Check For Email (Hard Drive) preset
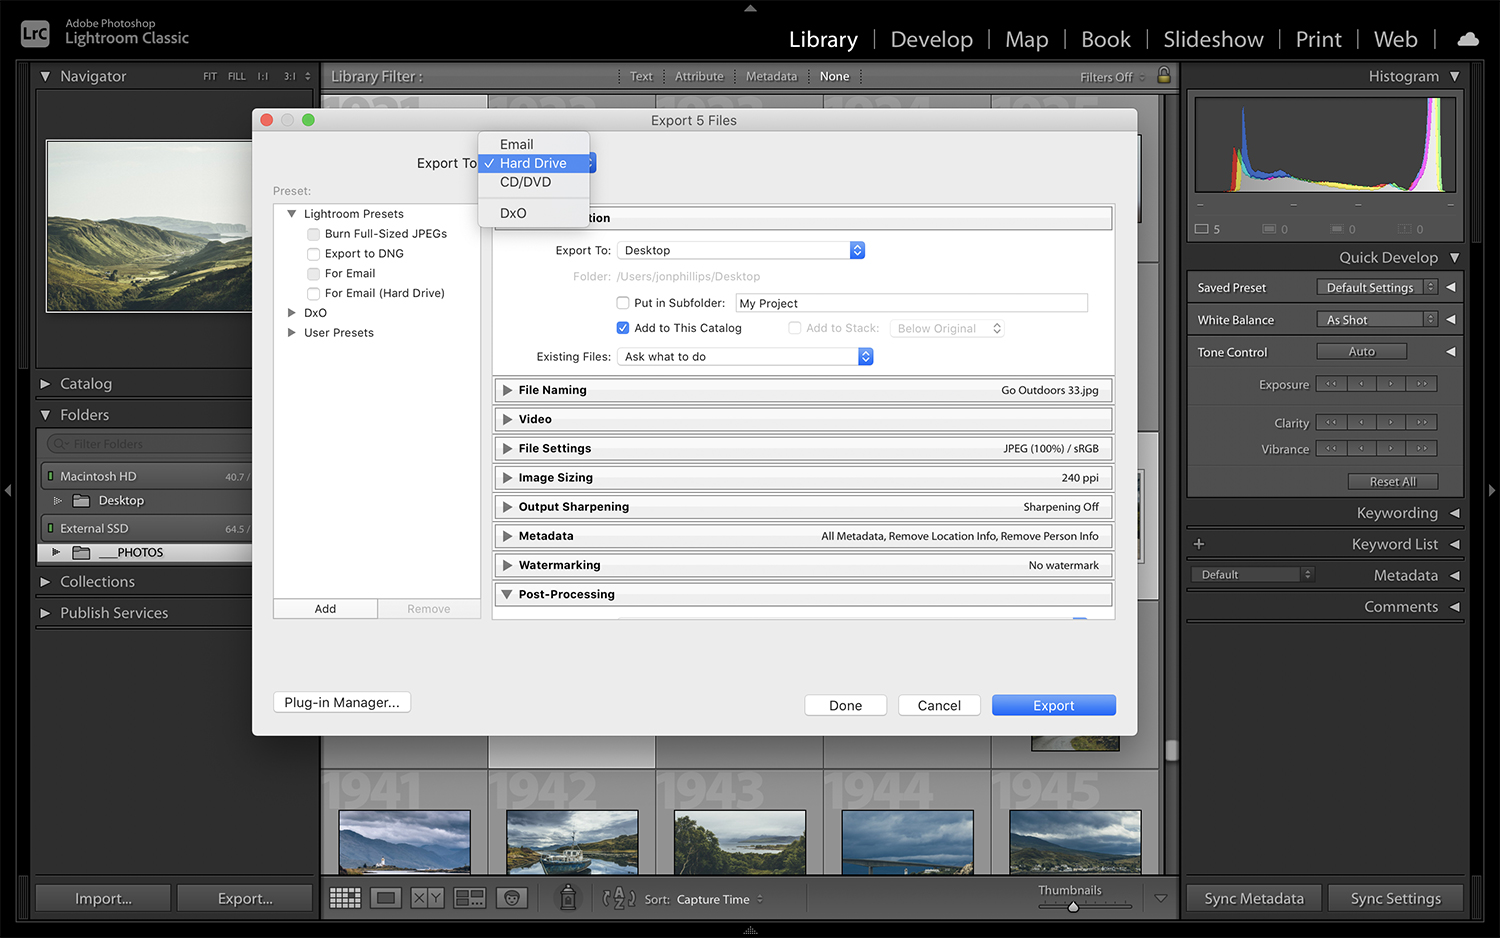Viewport: 1500px width, 938px height. 313,294
